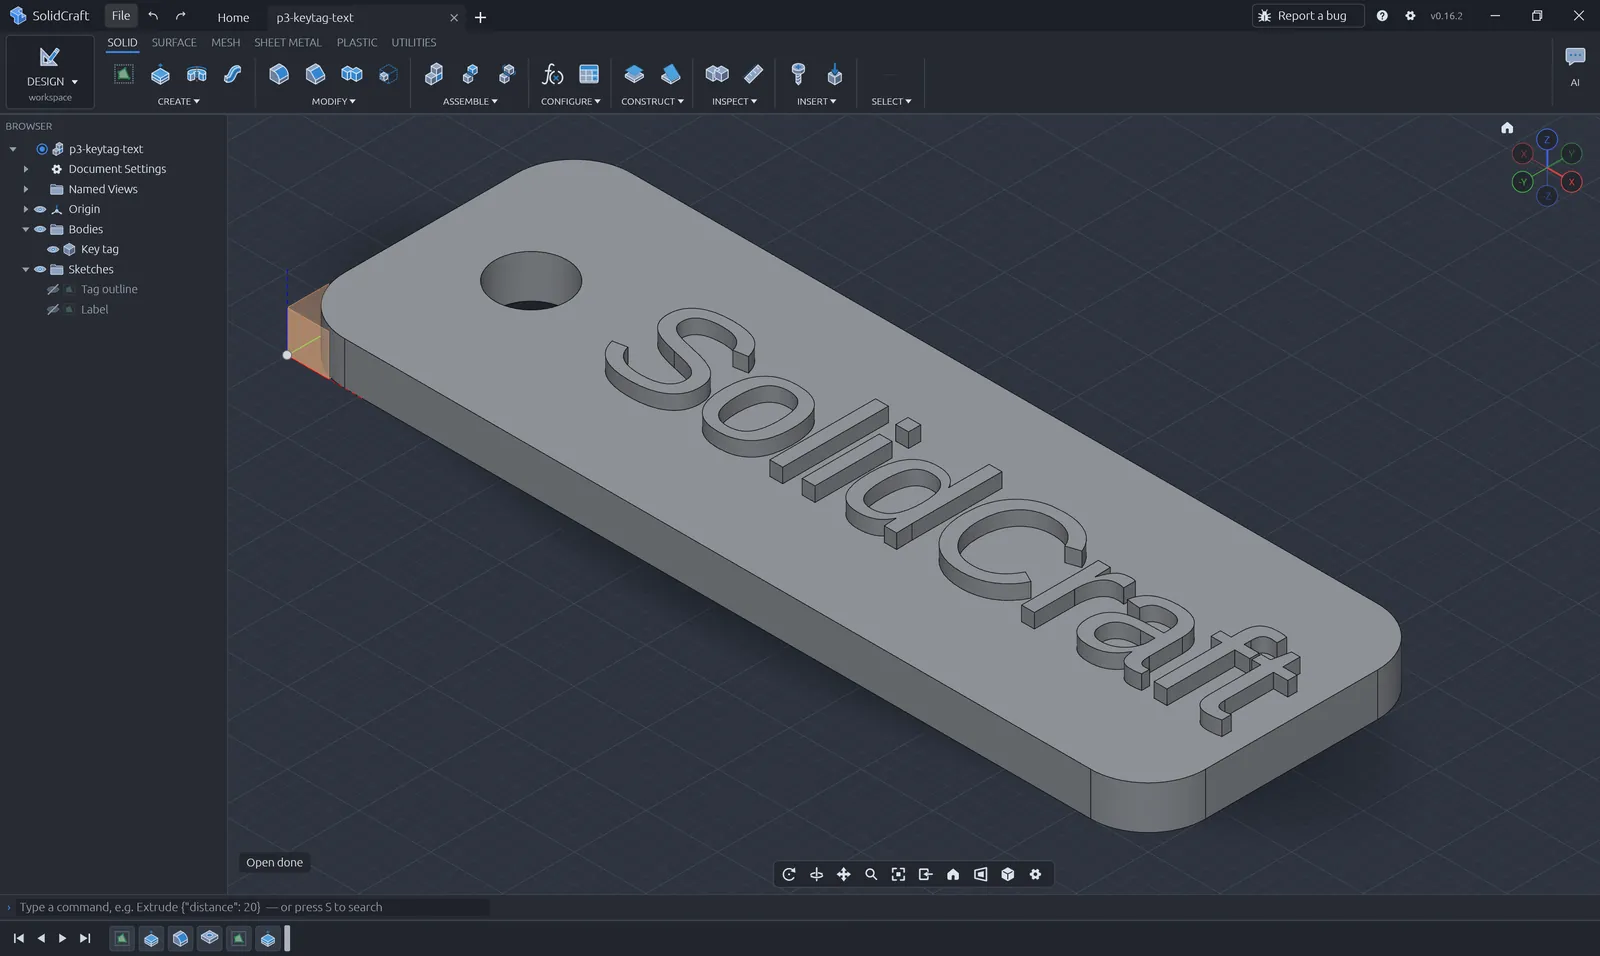Select the Fillet tool in the MODIFY group
The height and width of the screenshot is (956, 1600).
pos(279,74)
